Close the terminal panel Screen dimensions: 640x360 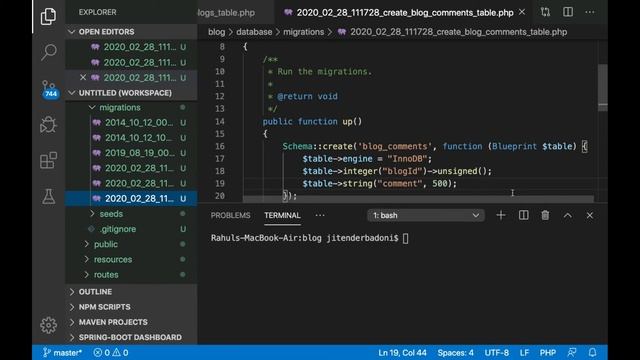coord(590,215)
